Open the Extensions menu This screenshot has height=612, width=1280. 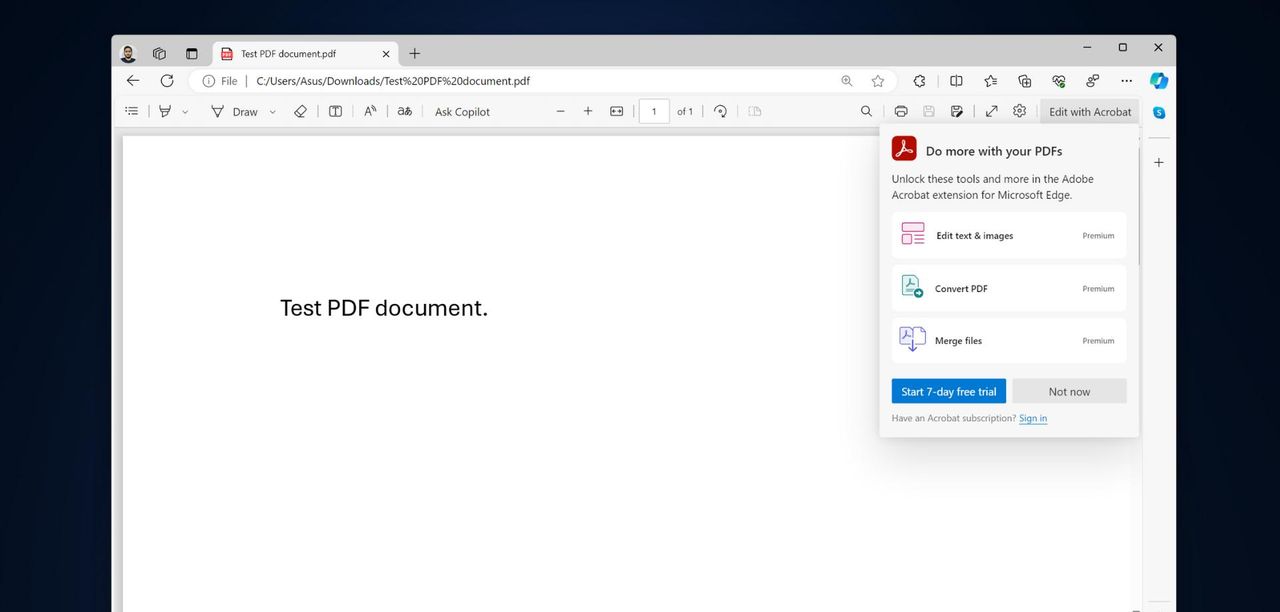point(919,81)
